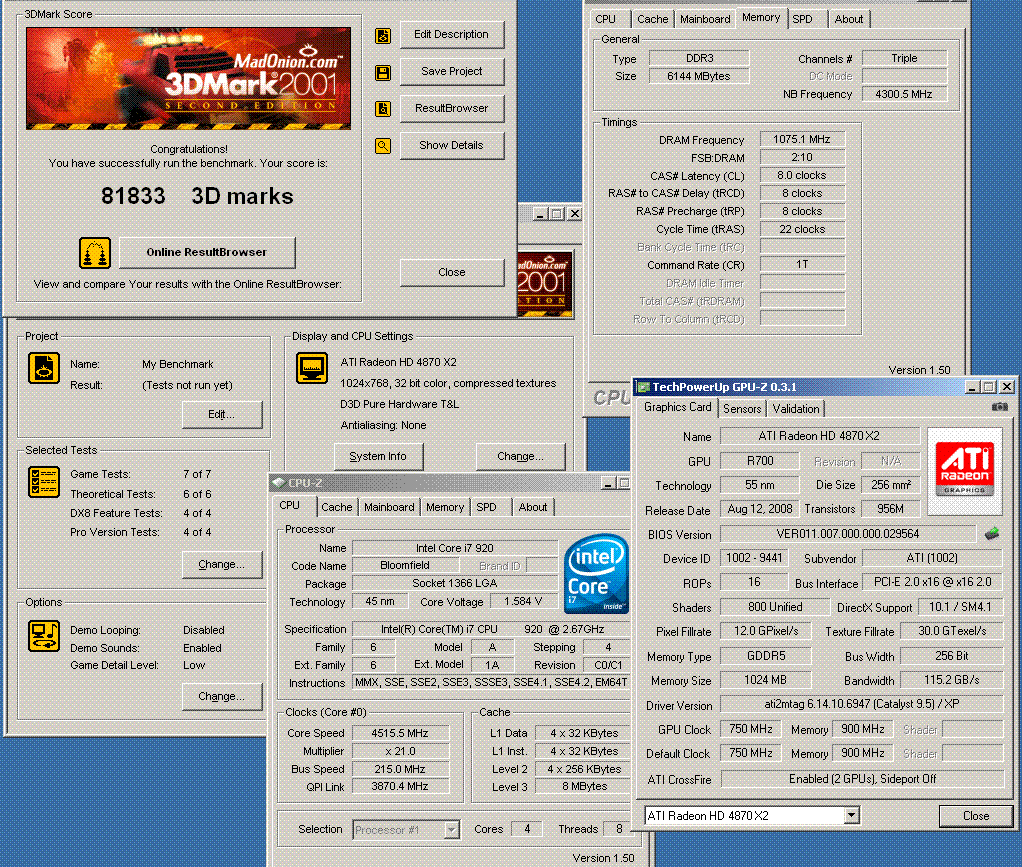Screen dimensions: 1022x867
Task: Open the About tab in the lower CPU-Z window
Action: tap(533, 507)
